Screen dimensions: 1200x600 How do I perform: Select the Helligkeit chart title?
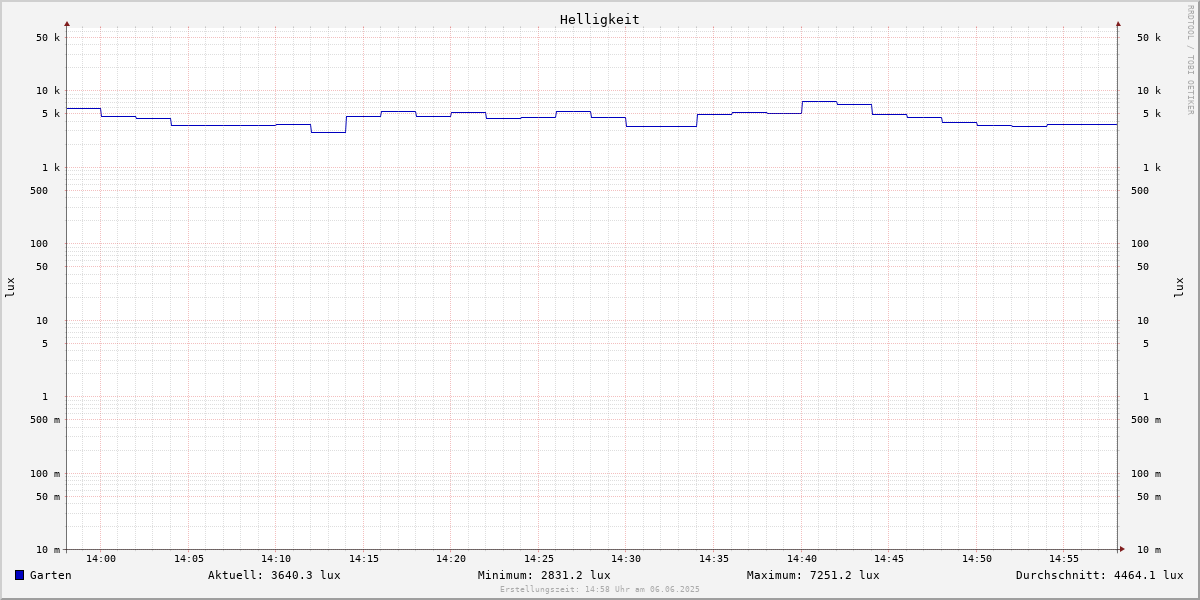click(x=600, y=19)
